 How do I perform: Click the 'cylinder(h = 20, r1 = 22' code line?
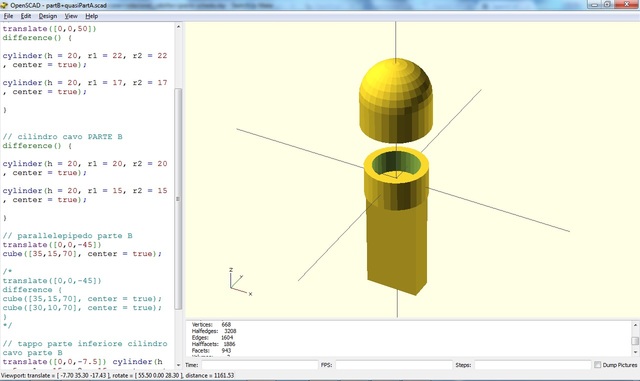[x=85, y=56]
